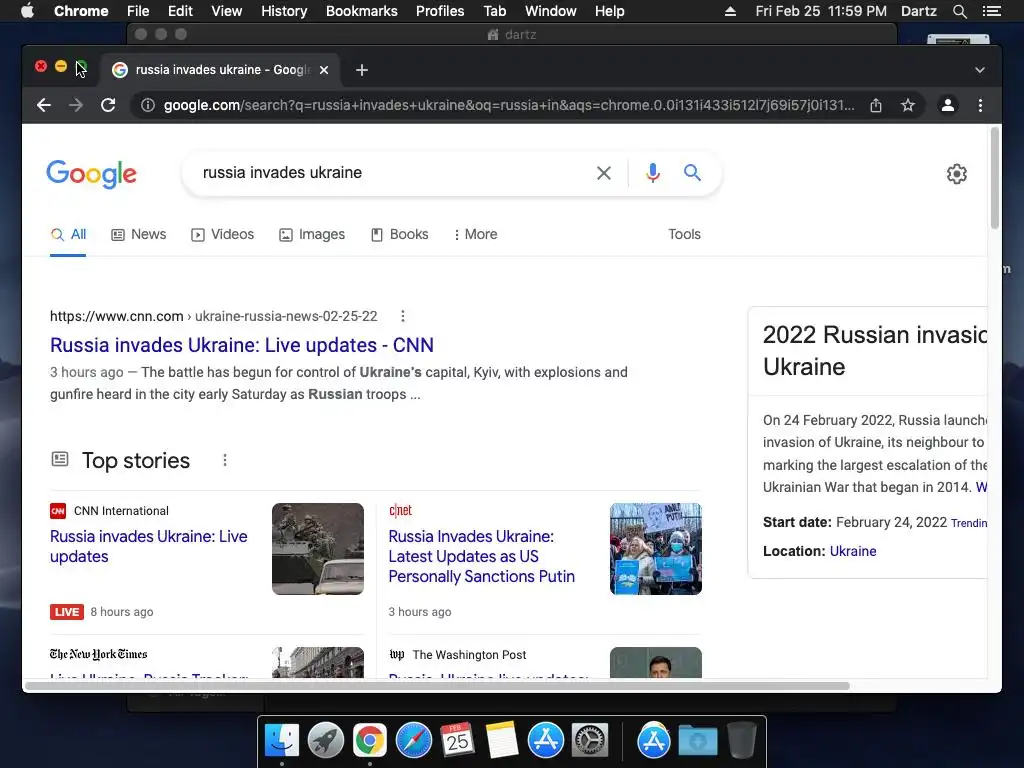Click the protest crowd story thumbnail

pos(656,549)
